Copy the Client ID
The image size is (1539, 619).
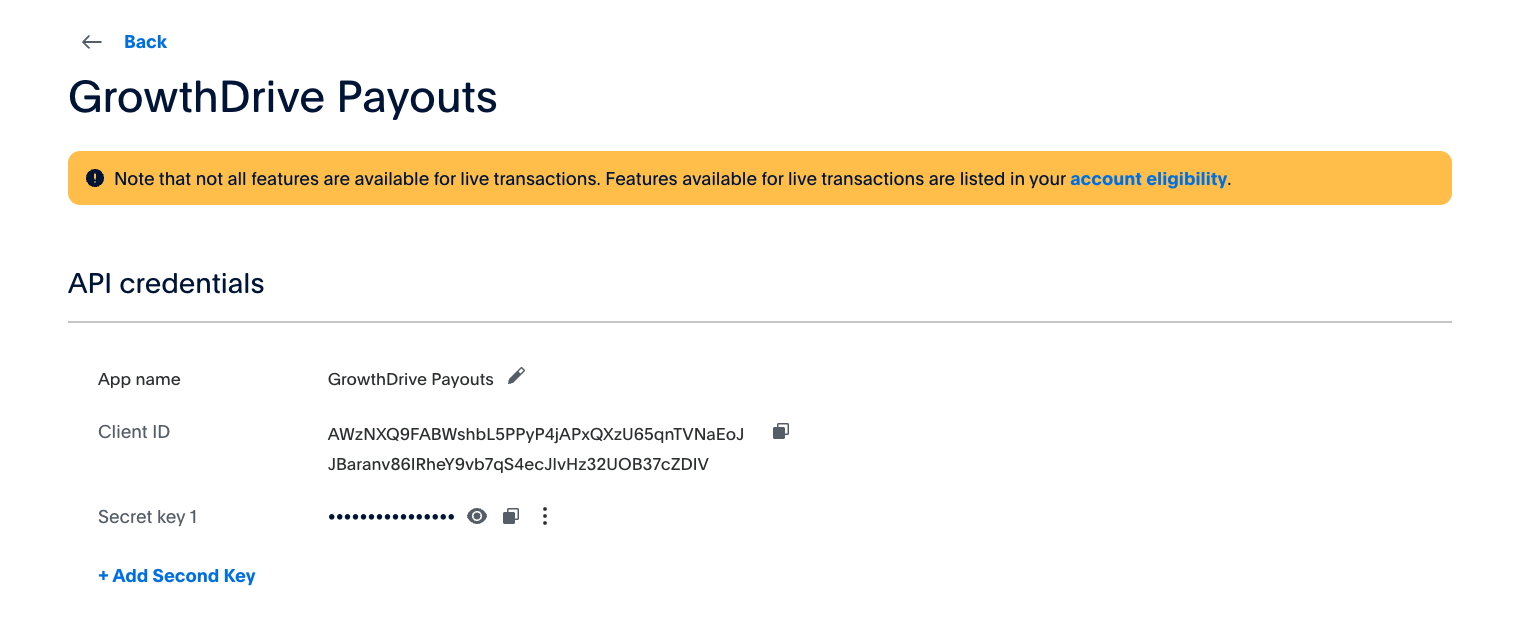781,431
